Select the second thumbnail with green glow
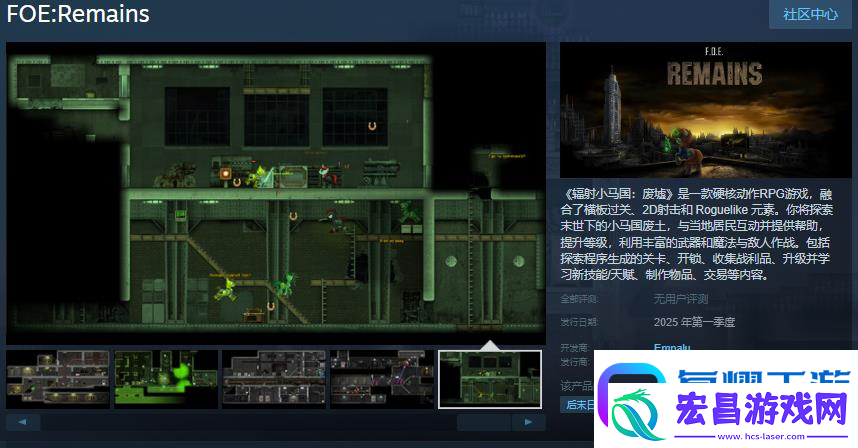This screenshot has height=448, width=858. click(166, 380)
